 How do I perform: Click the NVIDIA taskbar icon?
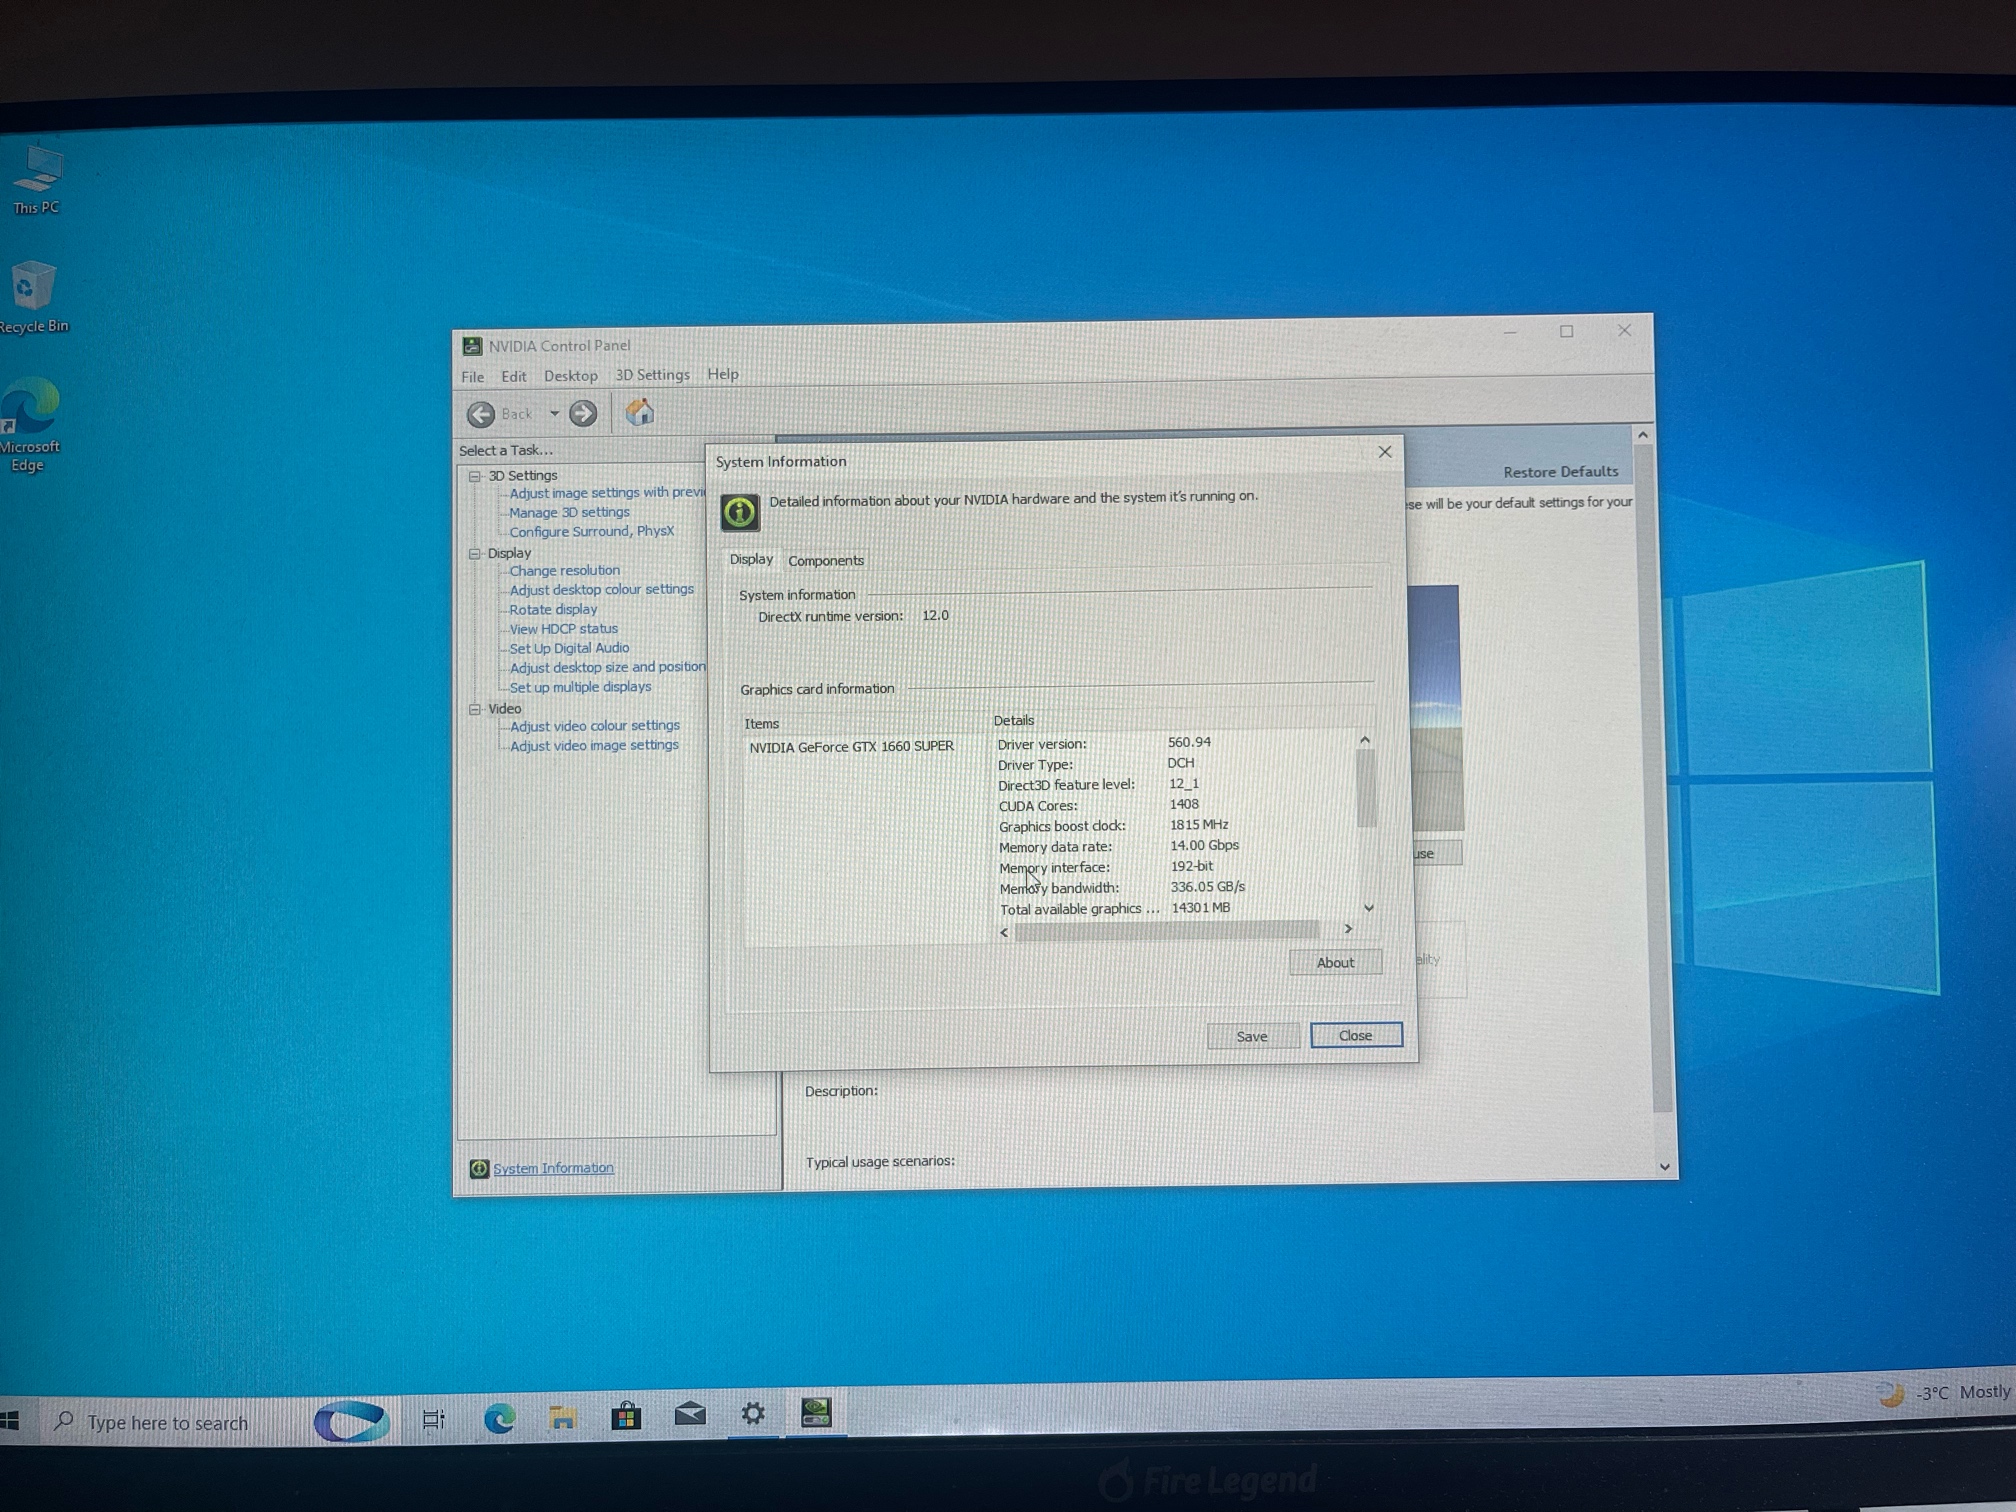[816, 1413]
